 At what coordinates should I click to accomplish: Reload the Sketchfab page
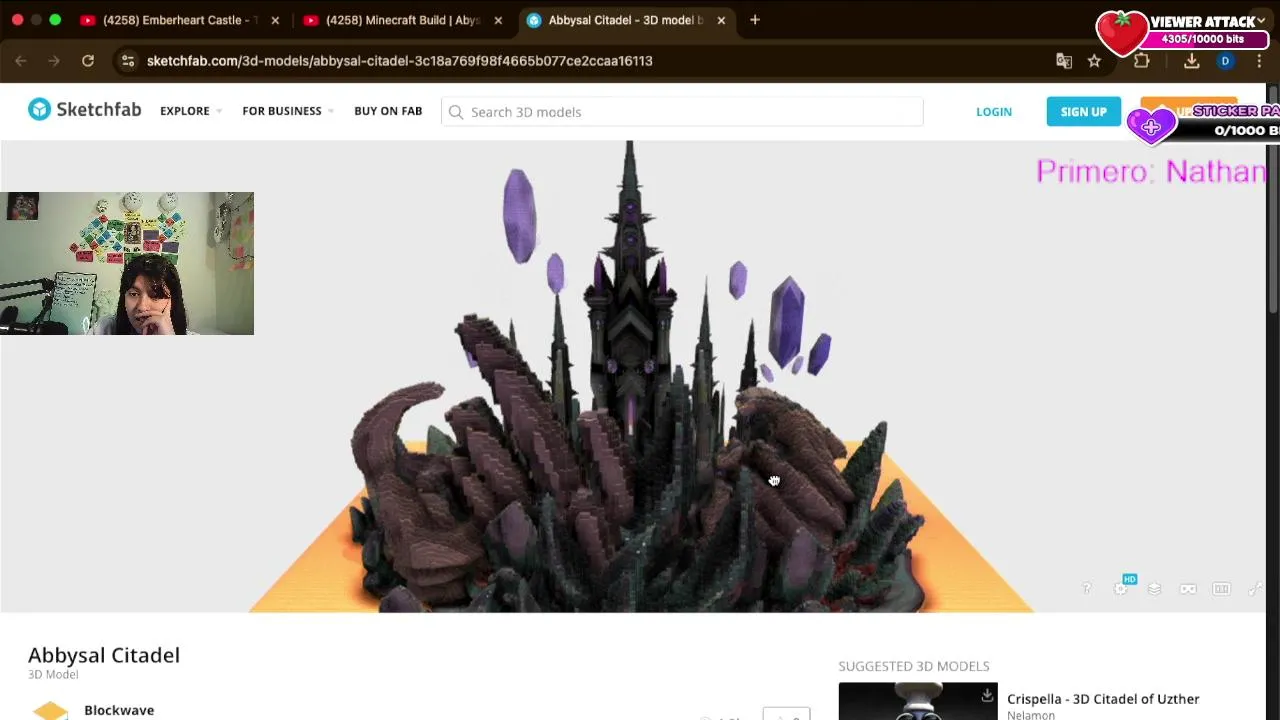coord(88,61)
